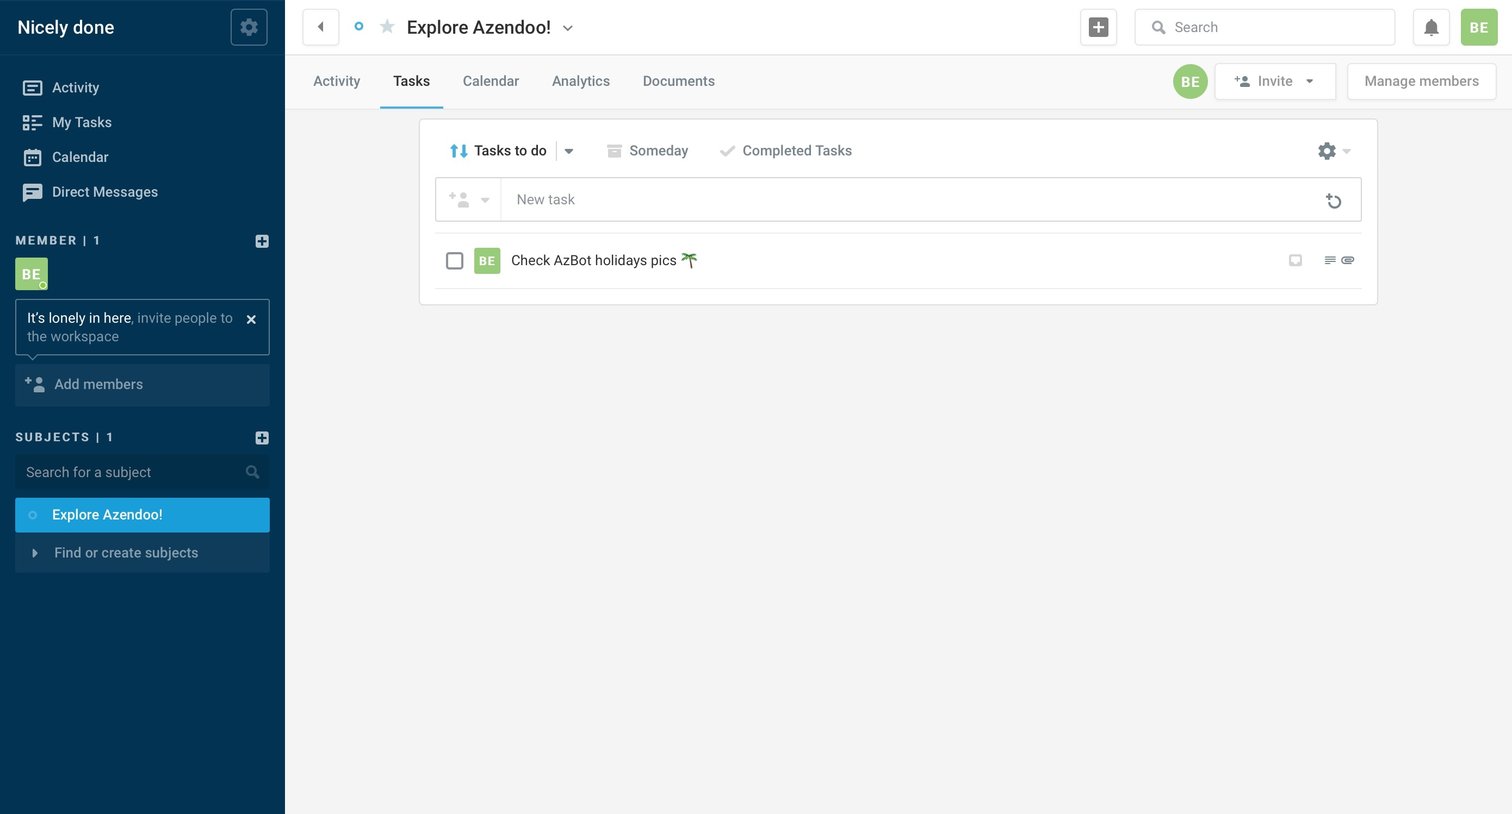Open the Explore Azendoo! title dropdown
The height and width of the screenshot is (814, 1512).
click(568, 28)
